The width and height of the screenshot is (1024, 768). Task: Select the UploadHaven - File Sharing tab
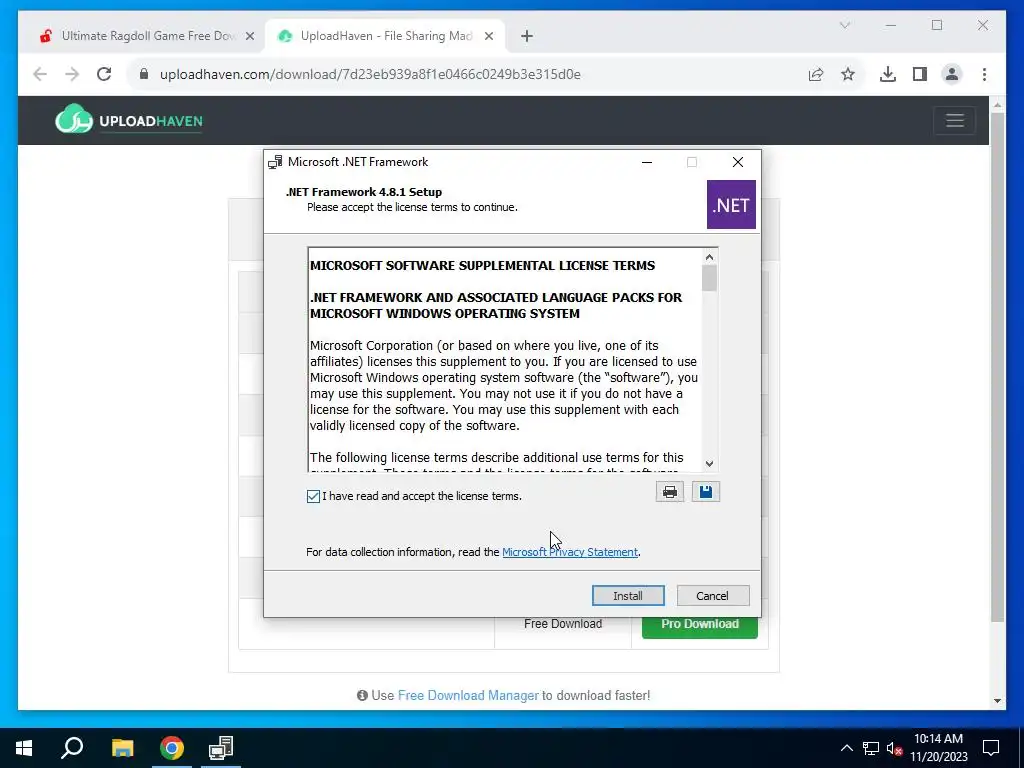385,36
